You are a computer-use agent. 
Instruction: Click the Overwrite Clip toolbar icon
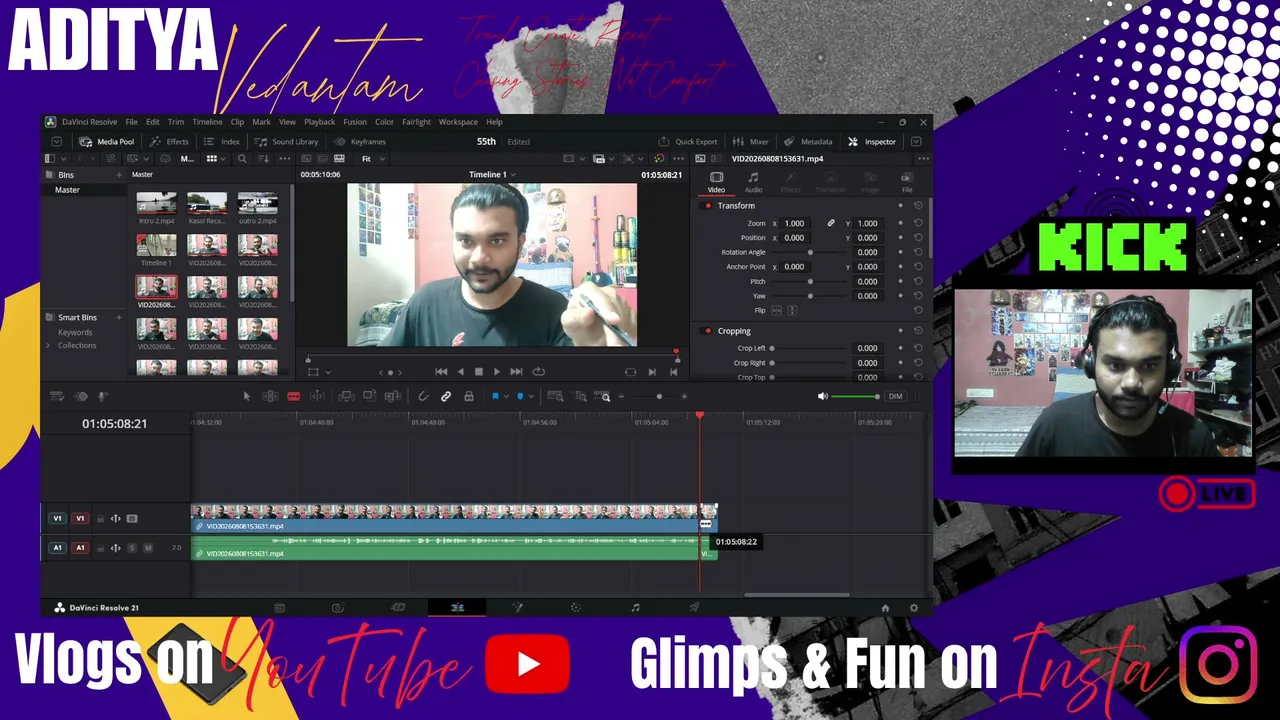point(369,397)
